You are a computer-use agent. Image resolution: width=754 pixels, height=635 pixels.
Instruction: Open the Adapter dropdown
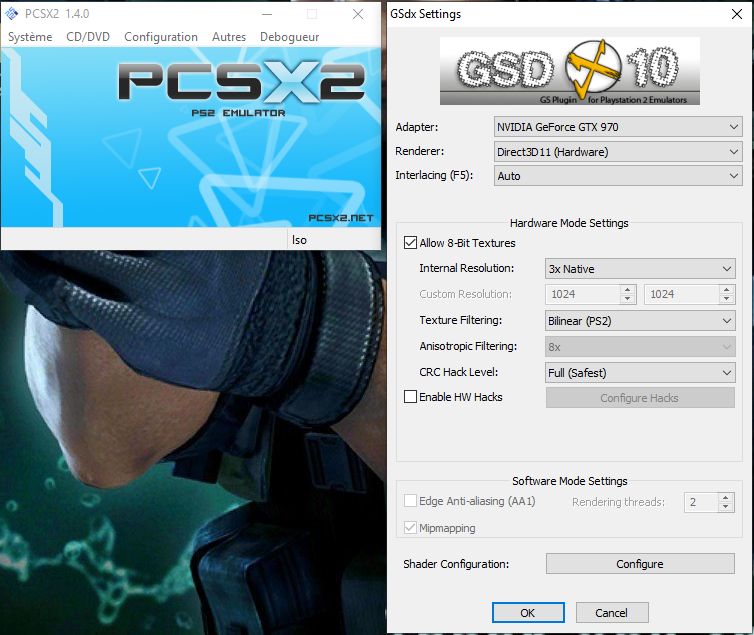coord(618,127)
